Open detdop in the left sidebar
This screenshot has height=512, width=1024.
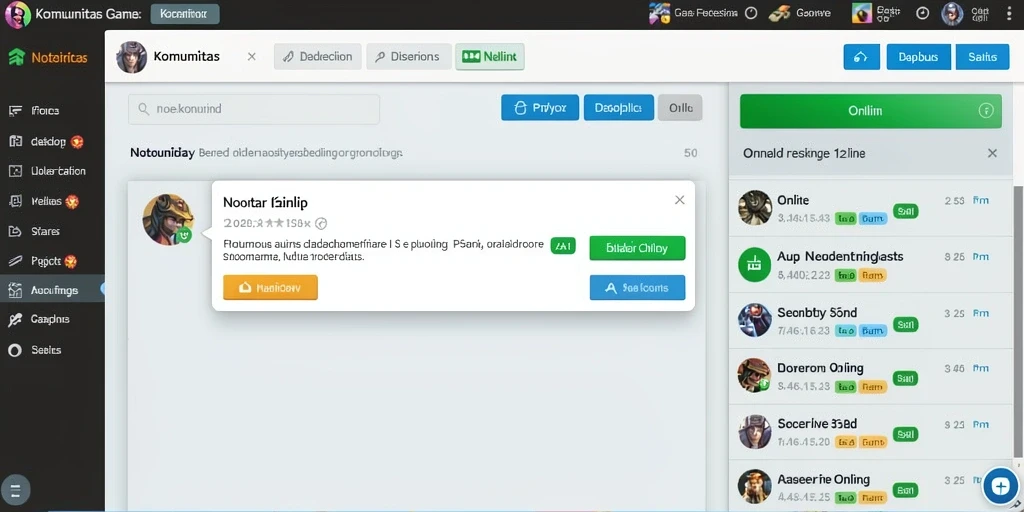tap(46, 142)
